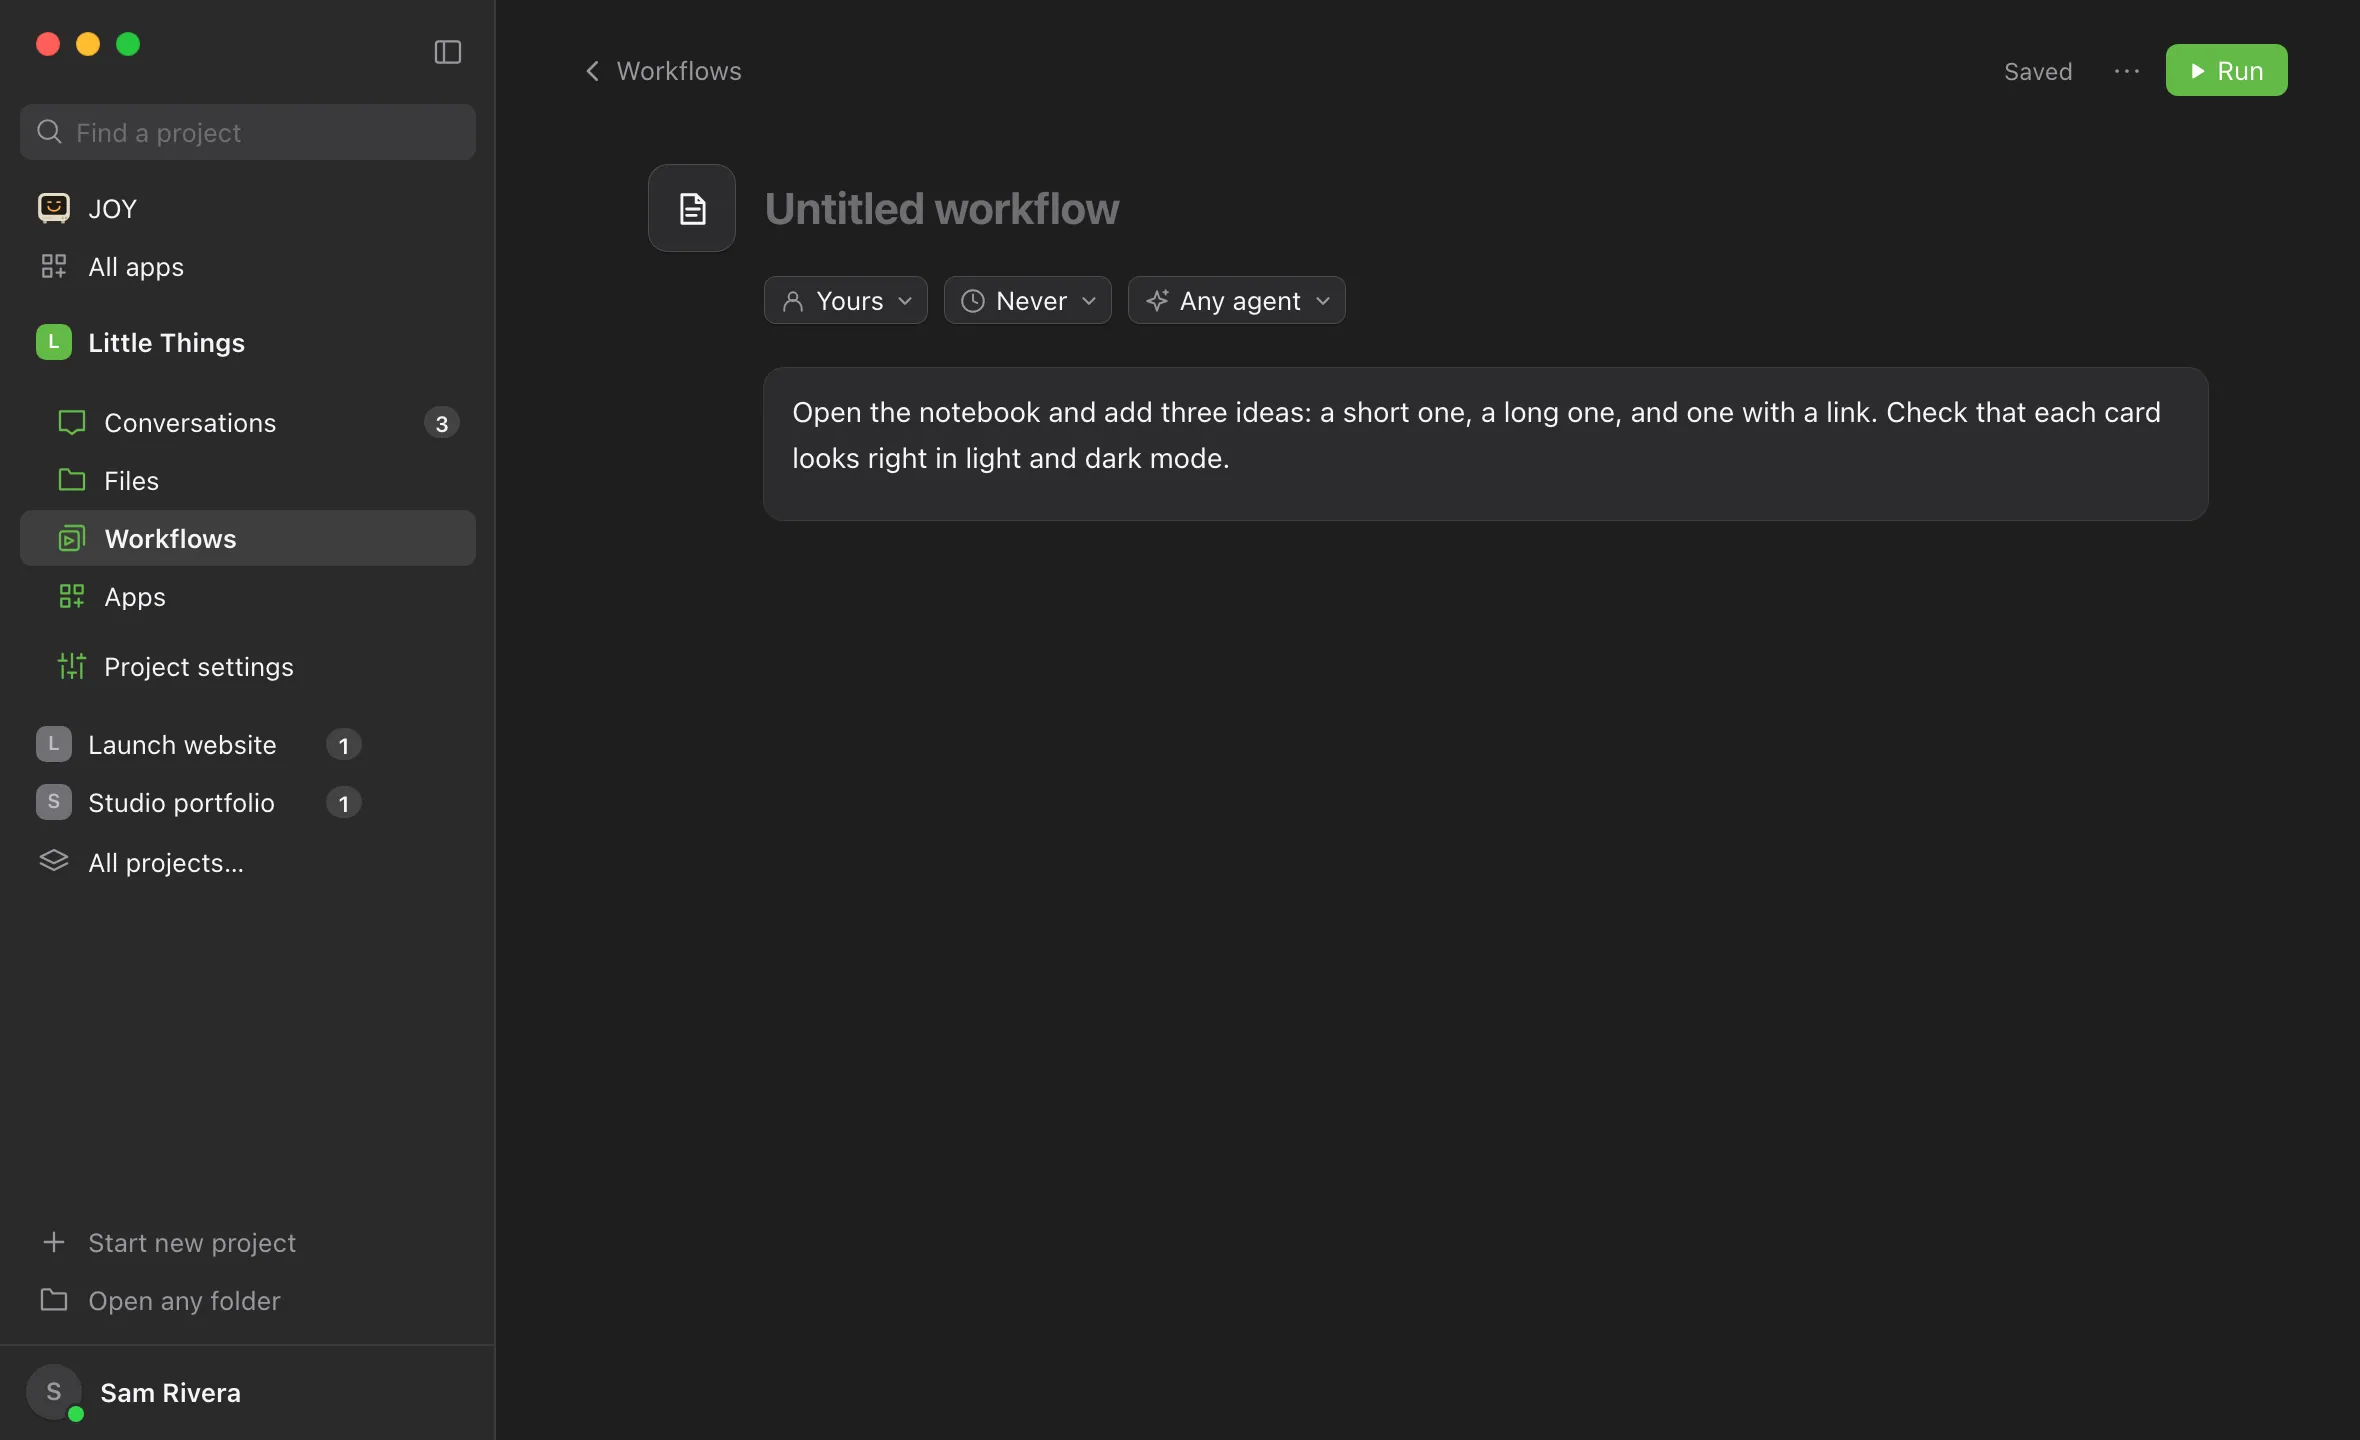Click the Untitled workflow title field
This screenshot has width=2360, height=1440.
pos(942,208)
